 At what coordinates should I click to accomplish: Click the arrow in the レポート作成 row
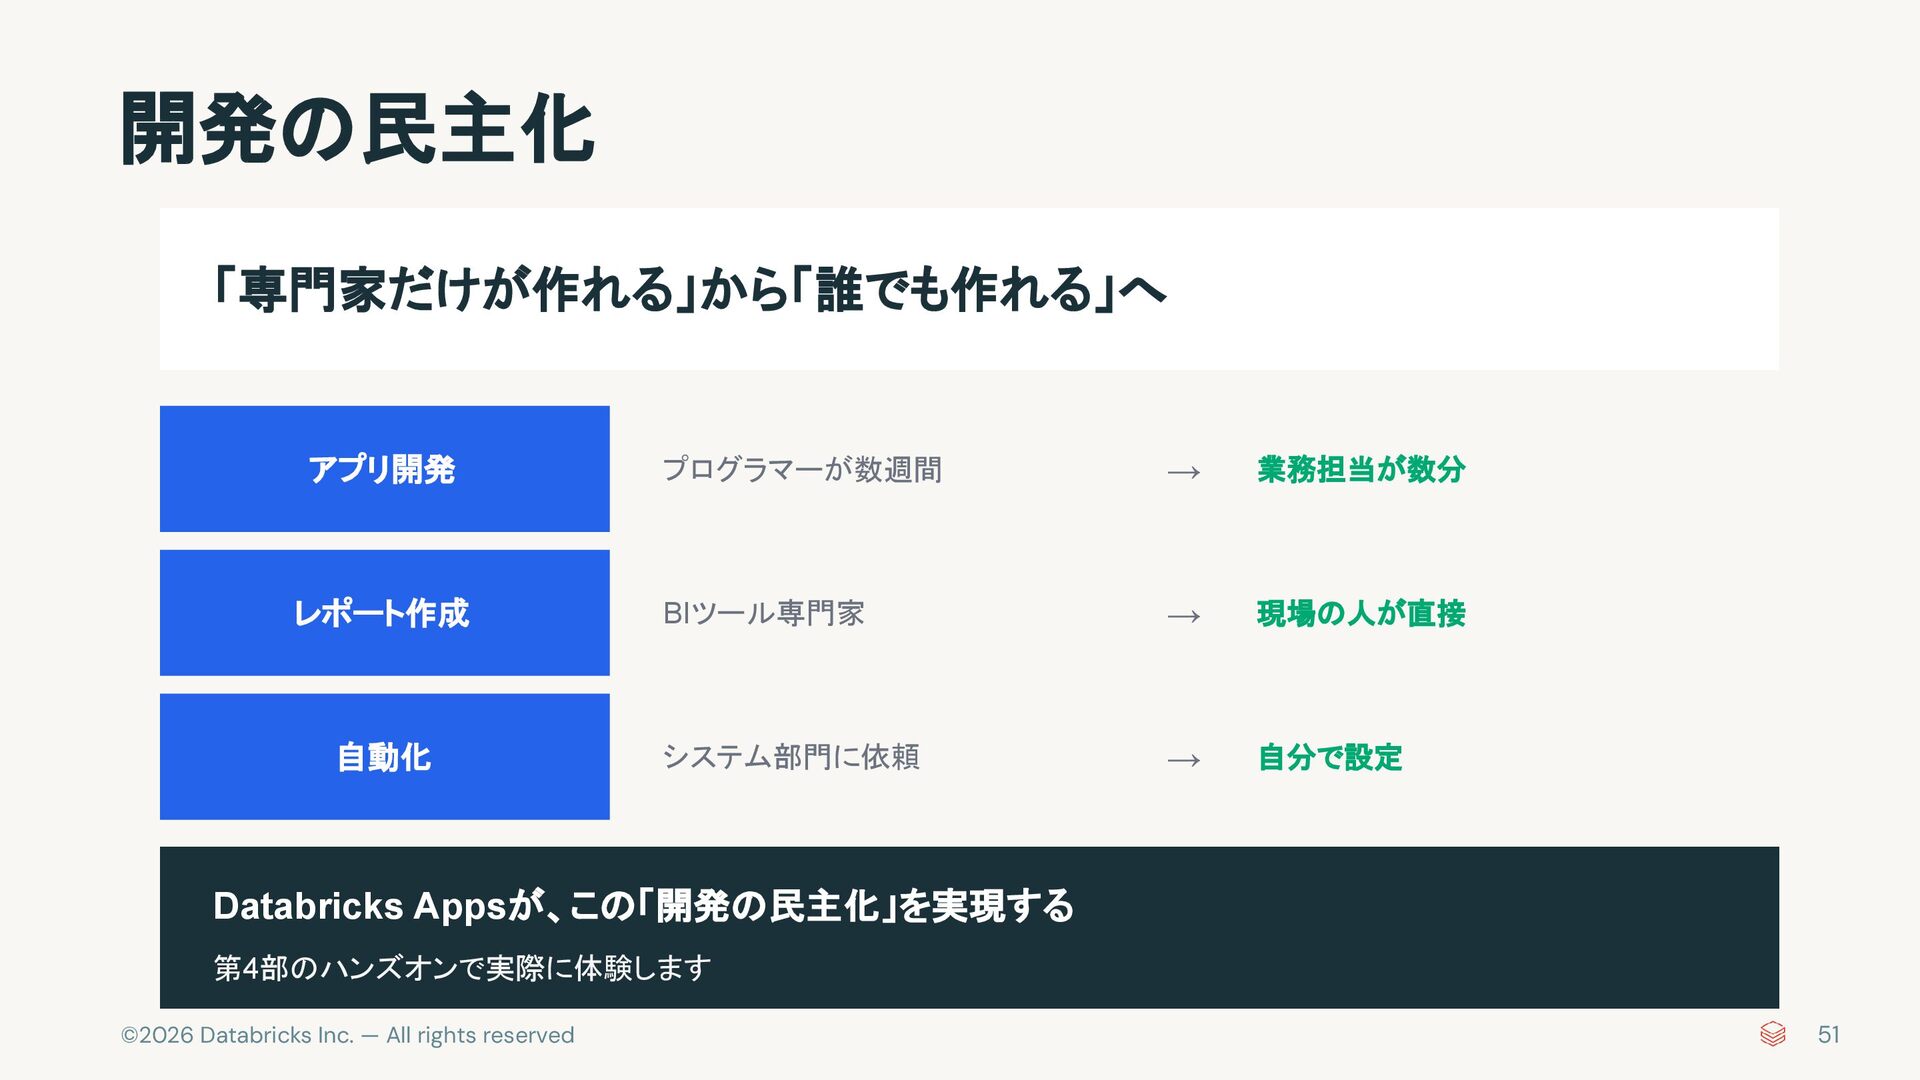pos(1183,615)
